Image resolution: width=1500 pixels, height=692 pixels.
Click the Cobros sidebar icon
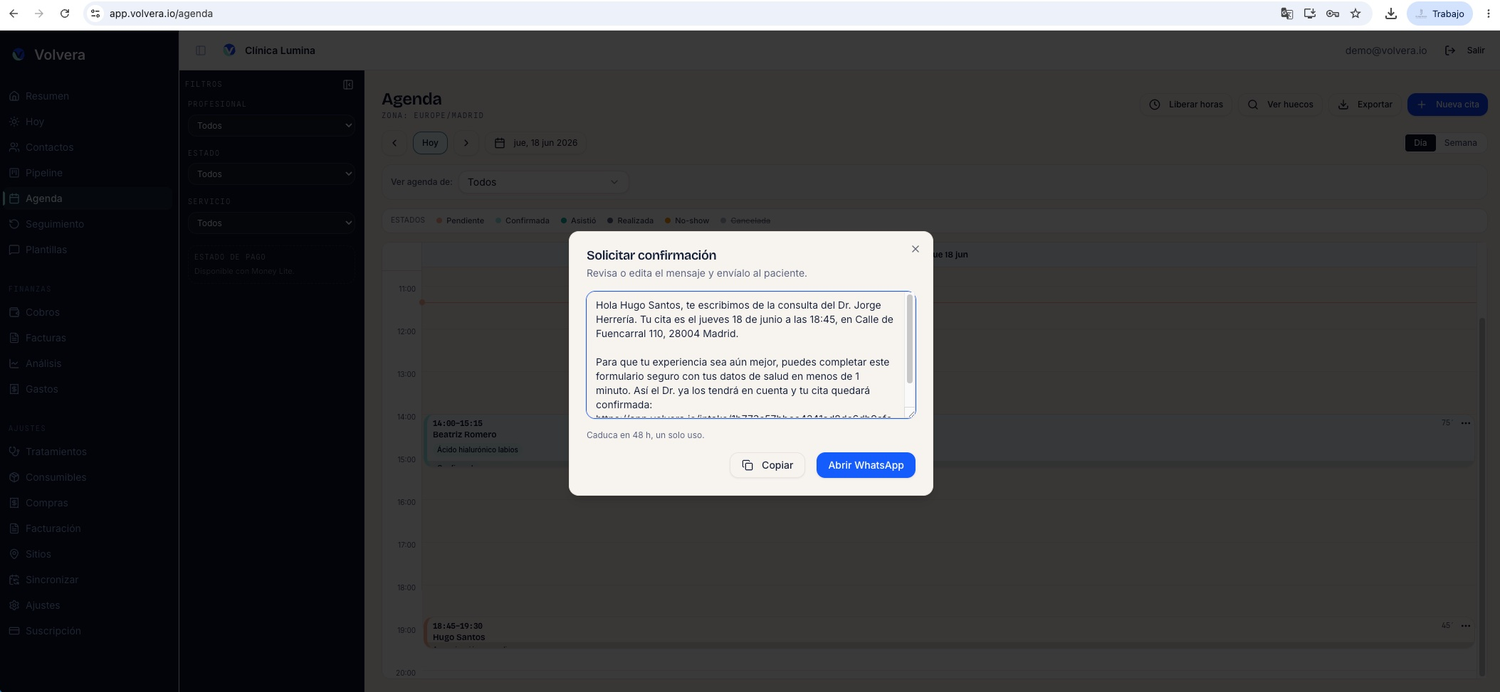[x=14, y=312]
